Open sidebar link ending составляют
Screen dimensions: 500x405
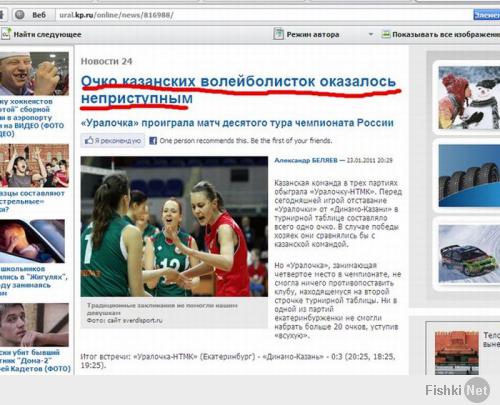coord(32,201)
